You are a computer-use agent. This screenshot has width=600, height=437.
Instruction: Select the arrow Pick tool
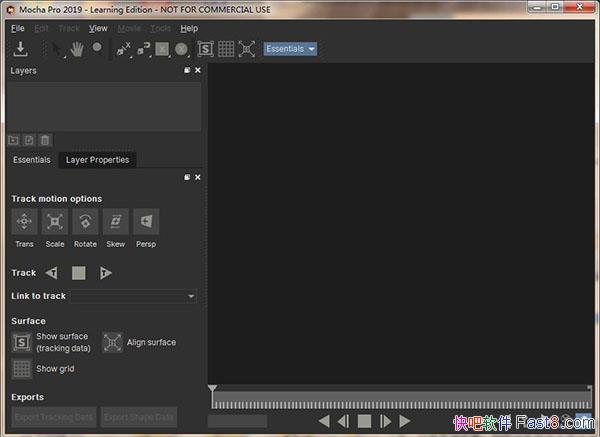(57, 49)
